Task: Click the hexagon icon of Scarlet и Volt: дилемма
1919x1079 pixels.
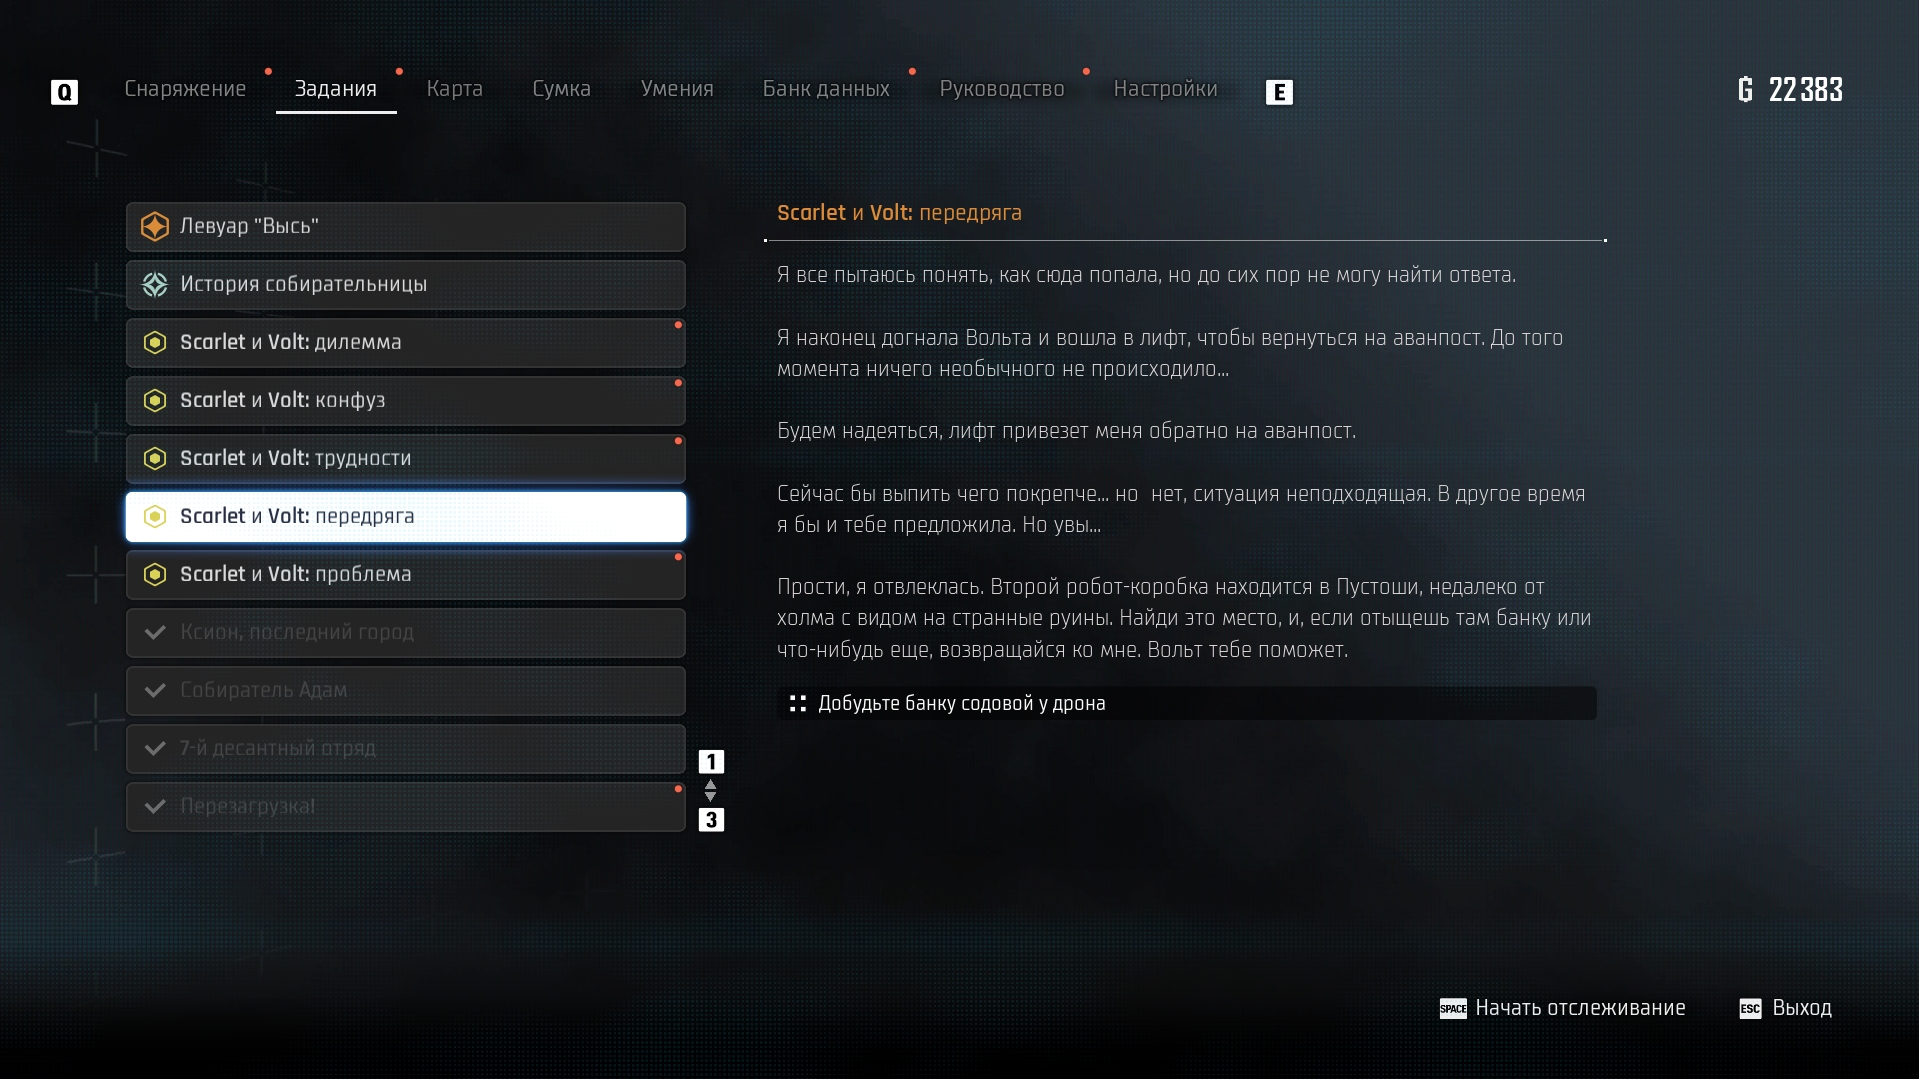Action: [155, 342]
